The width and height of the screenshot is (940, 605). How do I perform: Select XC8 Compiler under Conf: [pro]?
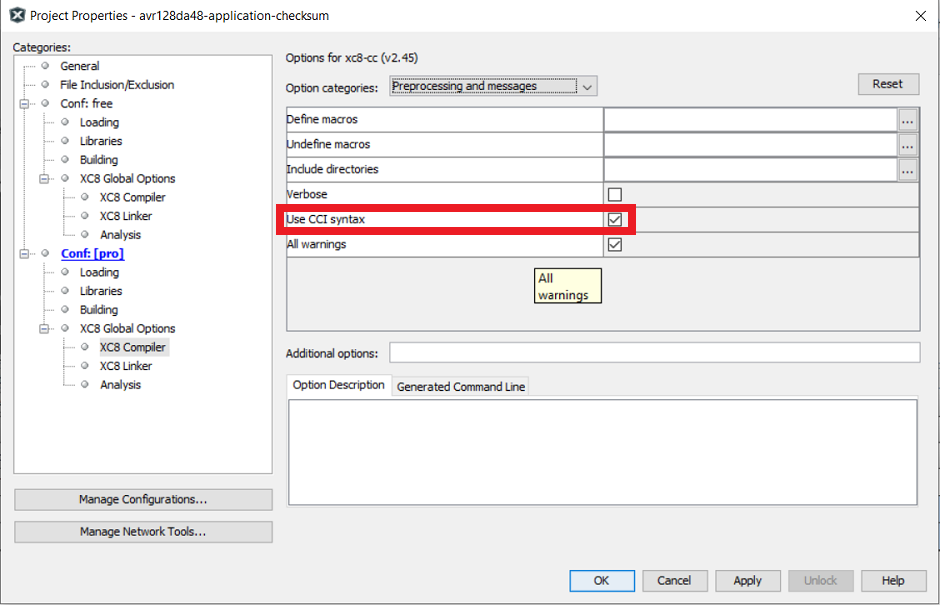point(132,347)
